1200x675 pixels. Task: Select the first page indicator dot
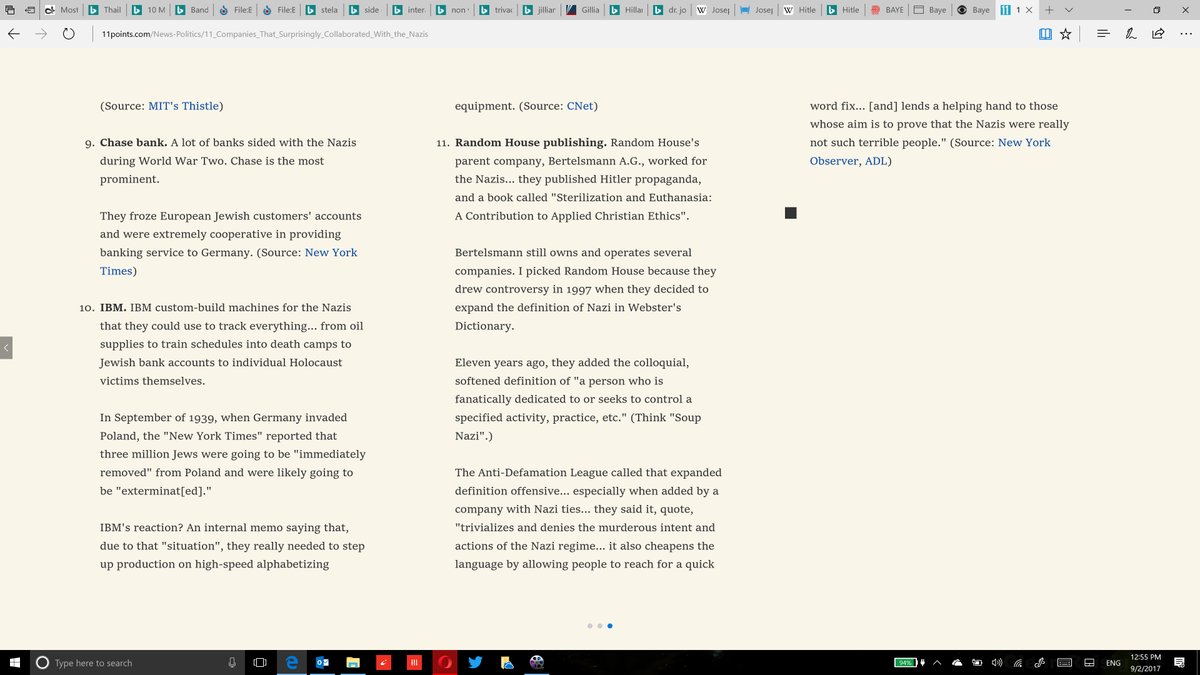point(589,626)
